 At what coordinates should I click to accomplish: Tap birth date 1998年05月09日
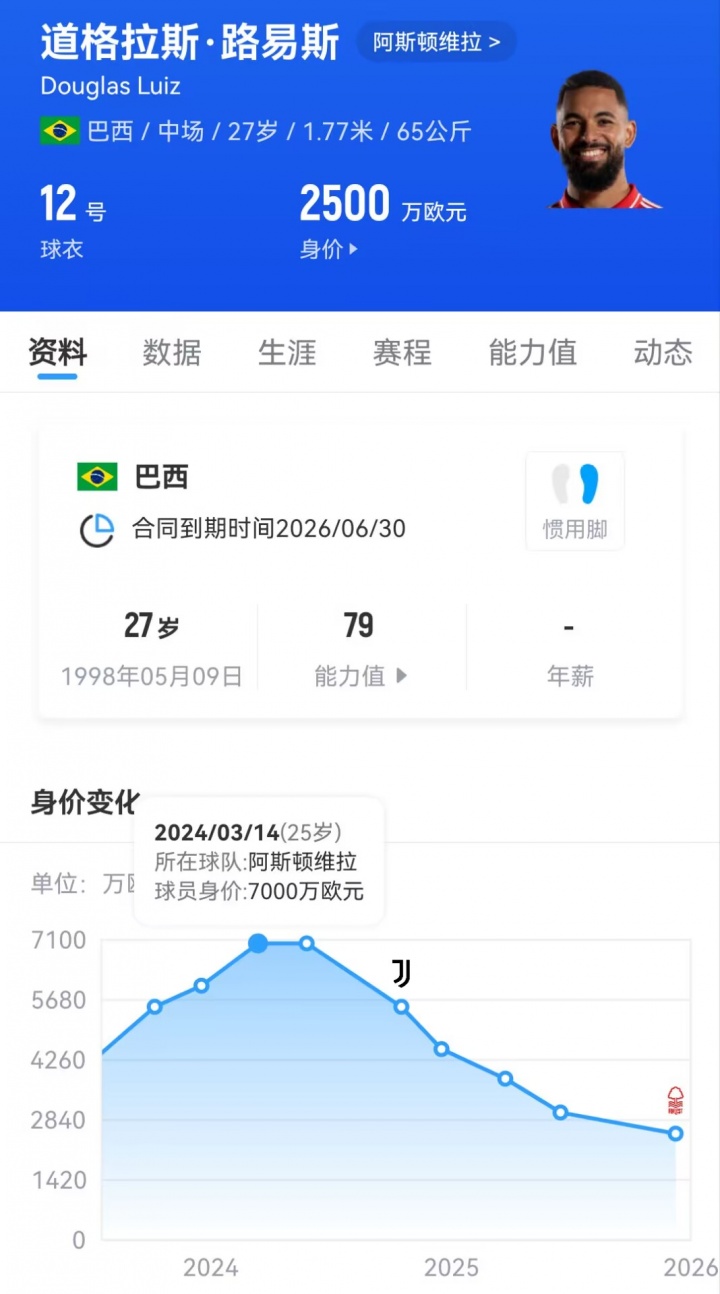click(x=152, y=676)
